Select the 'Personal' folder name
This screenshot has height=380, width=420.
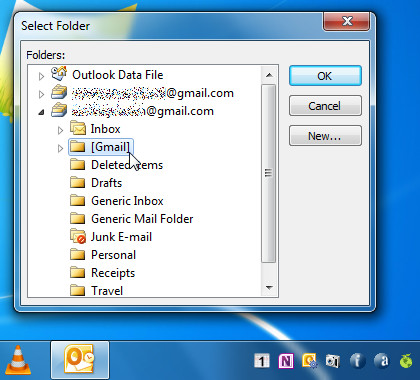pos(113,255)
